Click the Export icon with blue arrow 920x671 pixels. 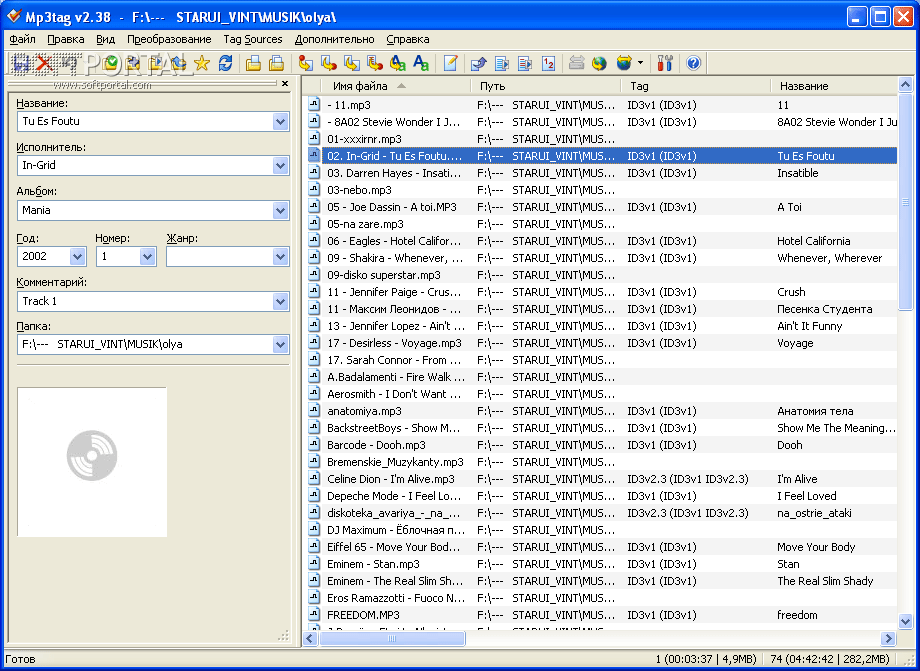coord(479,63)
